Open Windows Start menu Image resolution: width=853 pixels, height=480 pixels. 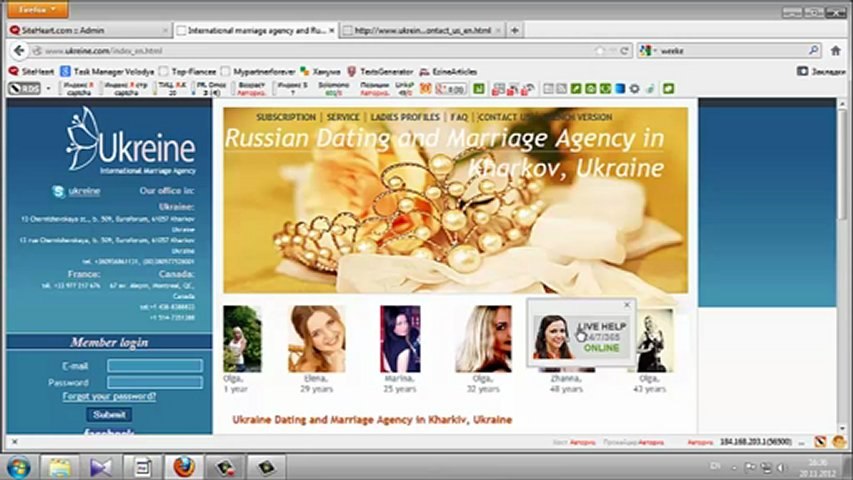pos(19,467)
